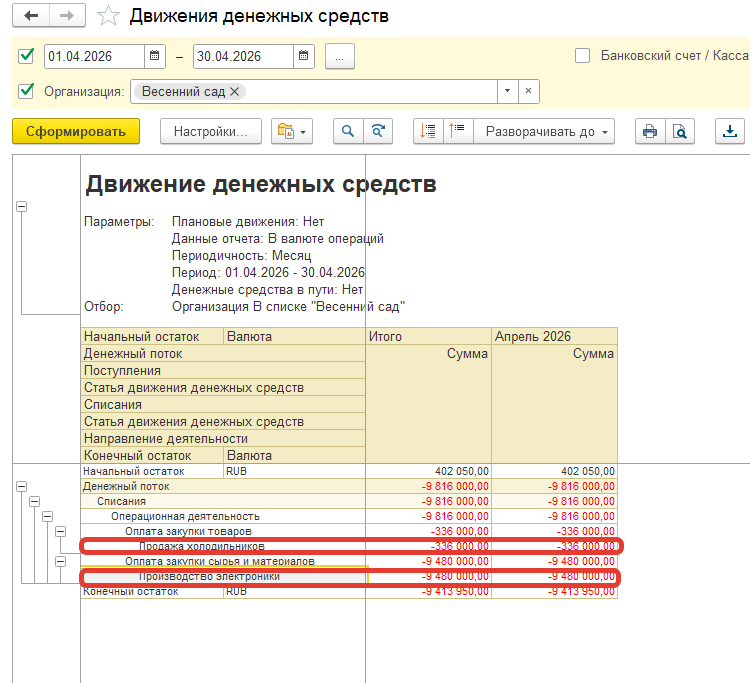Click the back navigation arrow
Image resolution: width=750 pixels, height=683 pixels.
click(32, 16)
